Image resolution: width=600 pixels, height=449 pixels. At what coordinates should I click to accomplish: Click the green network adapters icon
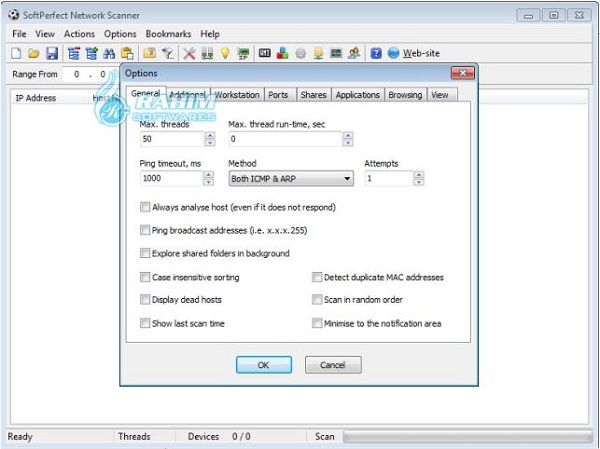pos(207,53)
